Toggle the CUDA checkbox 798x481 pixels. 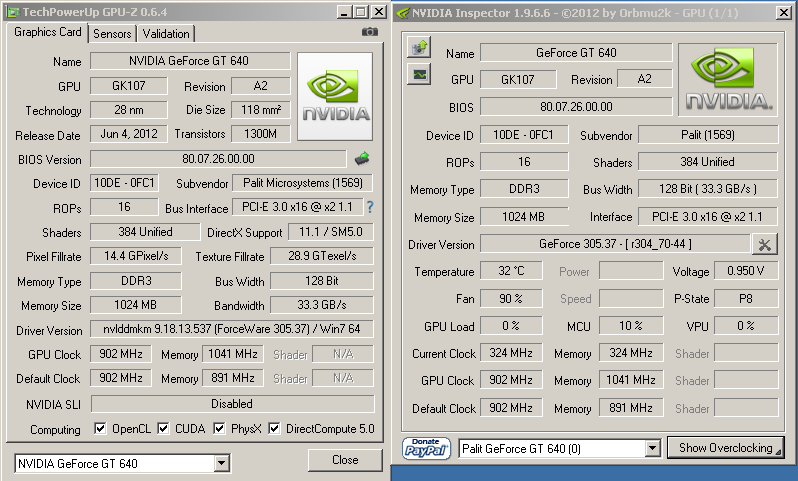click(164, 429)
